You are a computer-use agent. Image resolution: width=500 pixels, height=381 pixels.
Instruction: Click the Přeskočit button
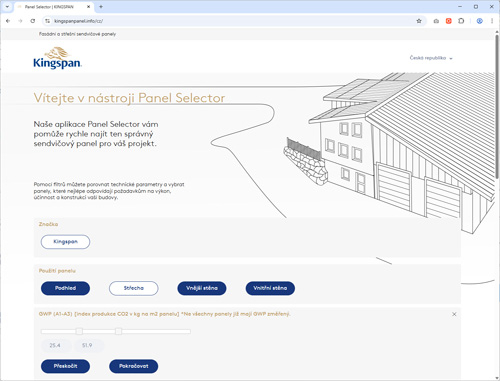tap(65, 366)
